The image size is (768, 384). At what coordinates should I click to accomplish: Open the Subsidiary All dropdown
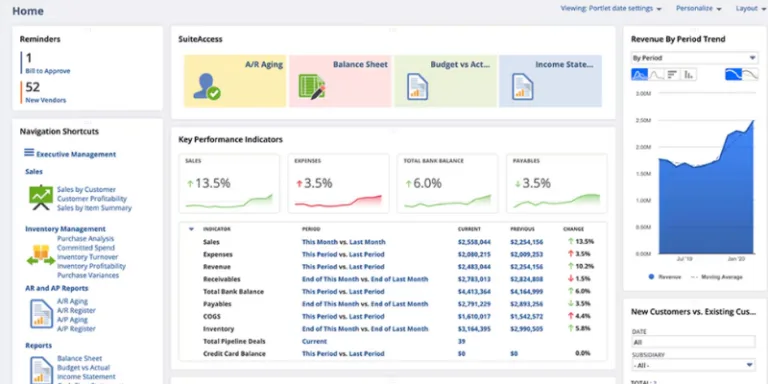pyautogui.click(x=693, y=365)
